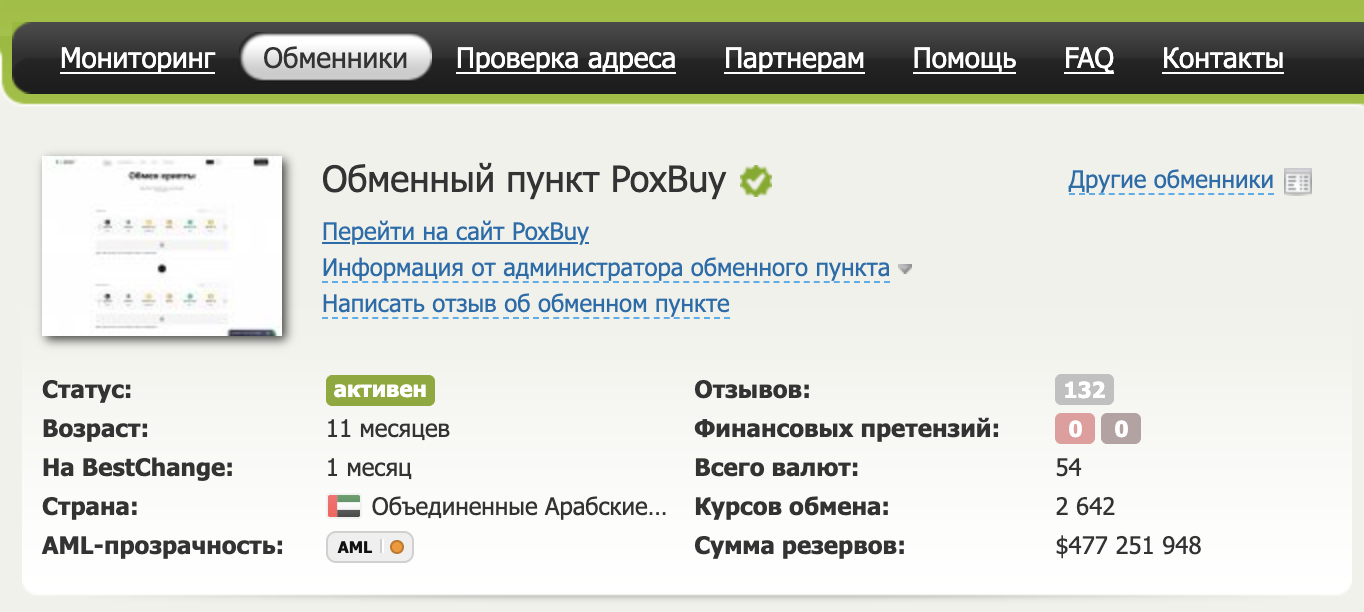Image resolution: width=1364 pixels, height=612 pixels.
Task: Click the 'Курсов обмена:' label
Action: coord(791,507)
